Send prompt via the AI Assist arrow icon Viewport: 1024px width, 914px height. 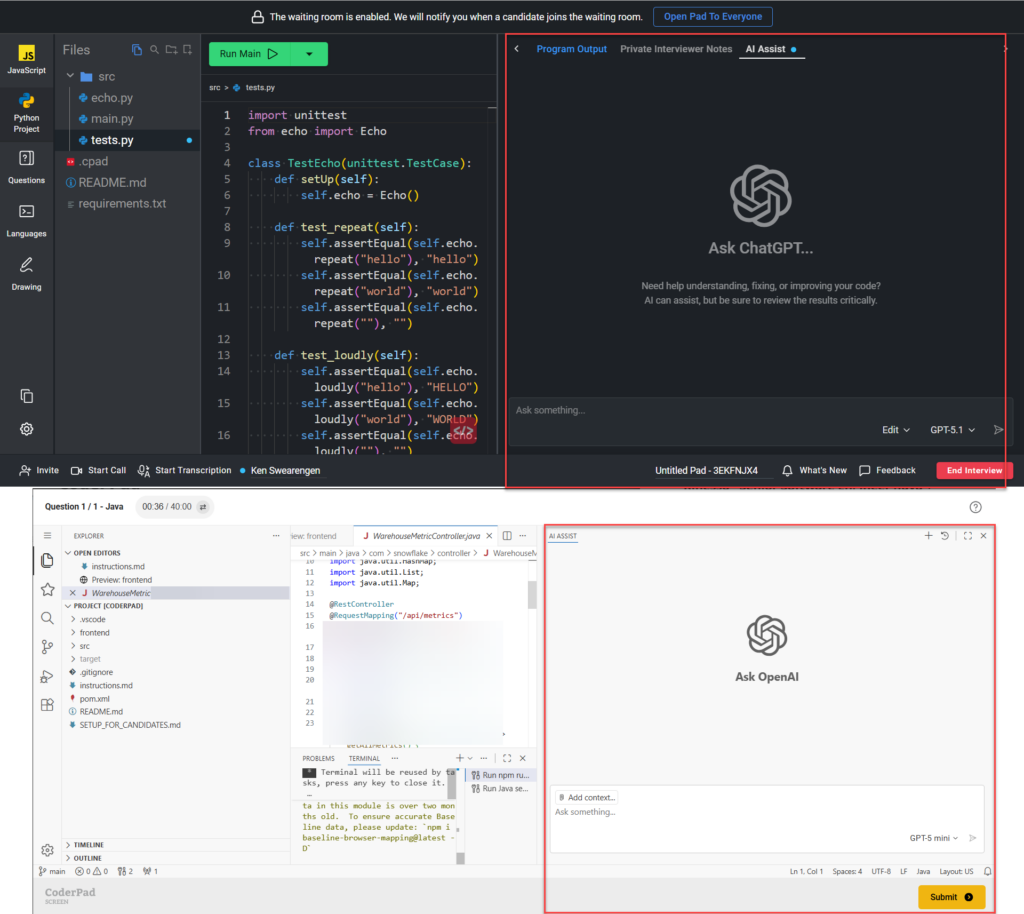(x=998, y=430)
